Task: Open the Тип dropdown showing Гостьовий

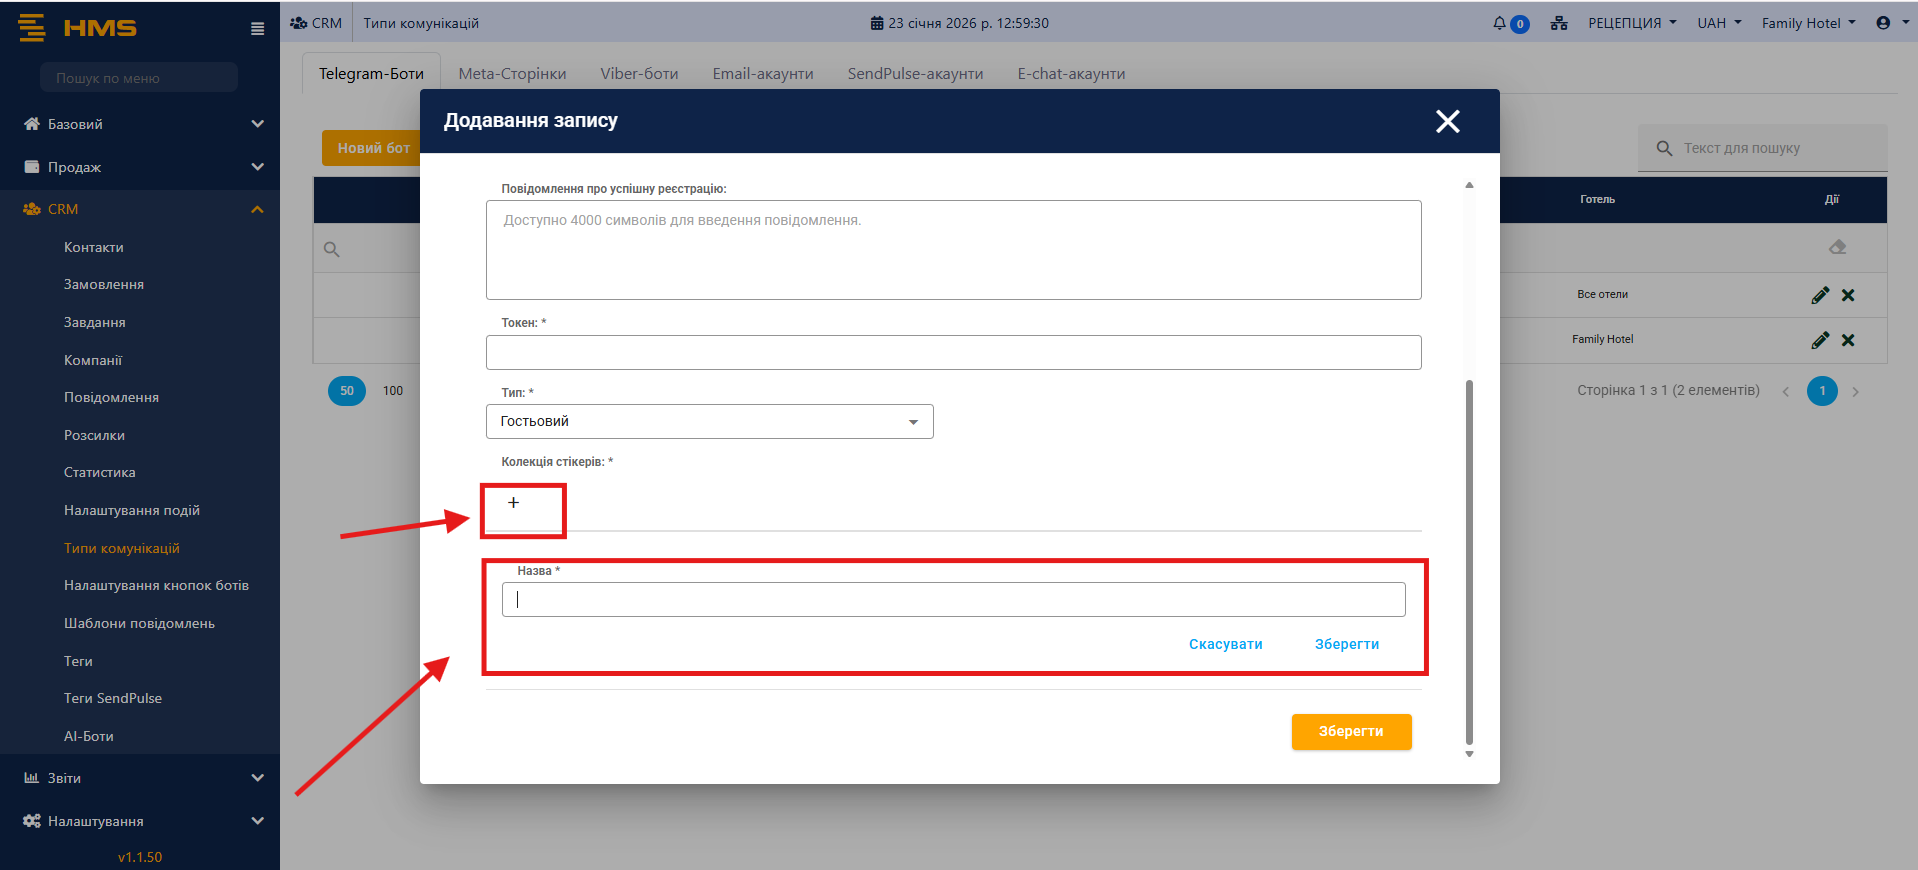Action: [x=709, y=422]
